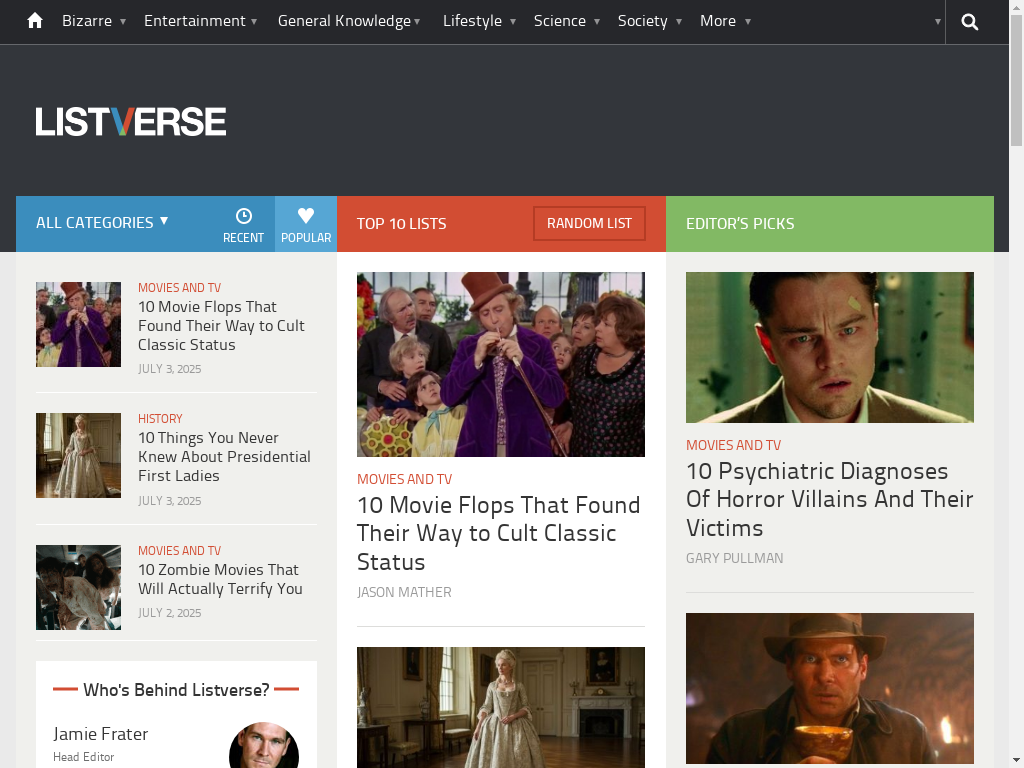Open sidebar link 10 Movie Flops
This screenshot has width=1024, height=768.
coord(221,325)
